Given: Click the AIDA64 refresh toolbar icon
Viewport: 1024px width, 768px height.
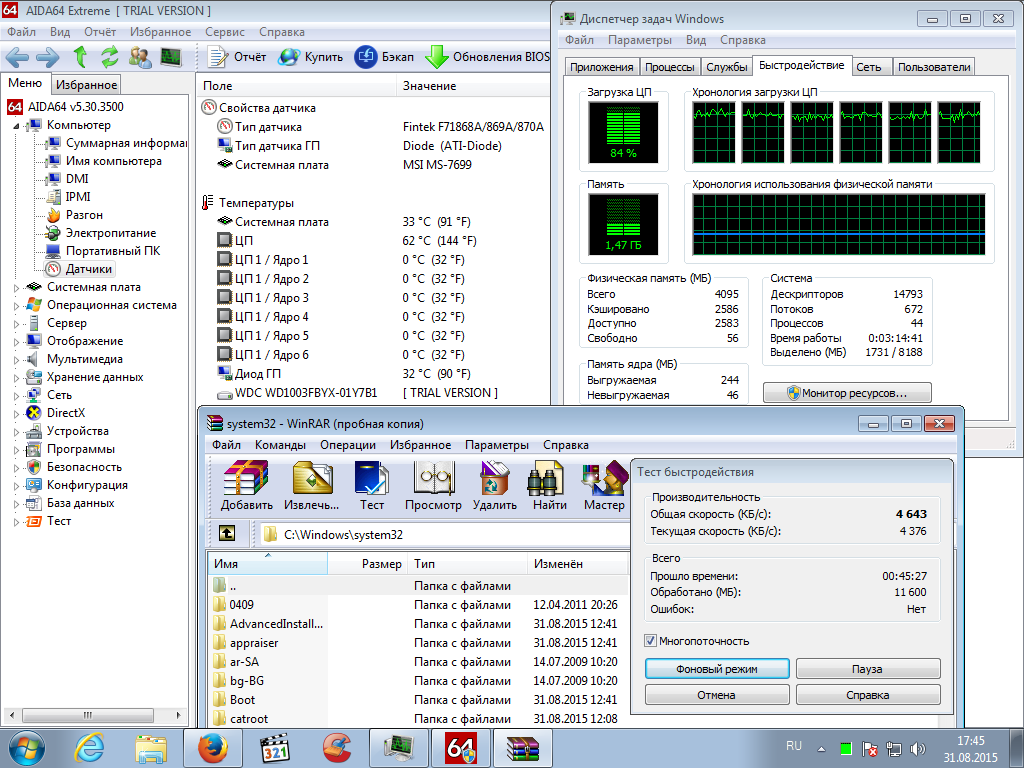Looking at the screenshot, I should tap(110, 57).
